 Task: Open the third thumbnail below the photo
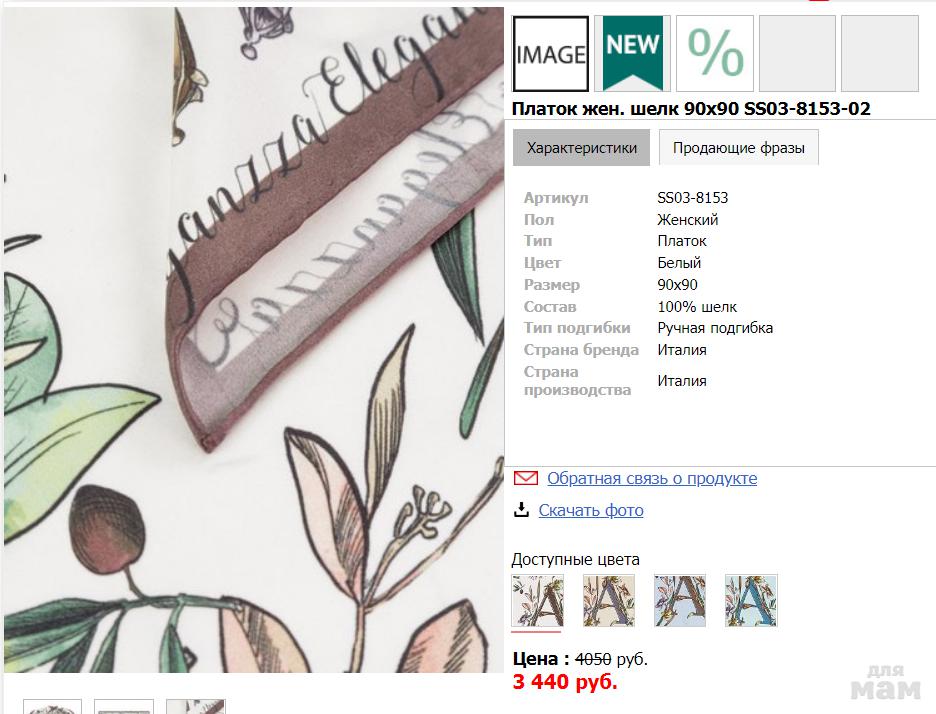click(195, 706)
